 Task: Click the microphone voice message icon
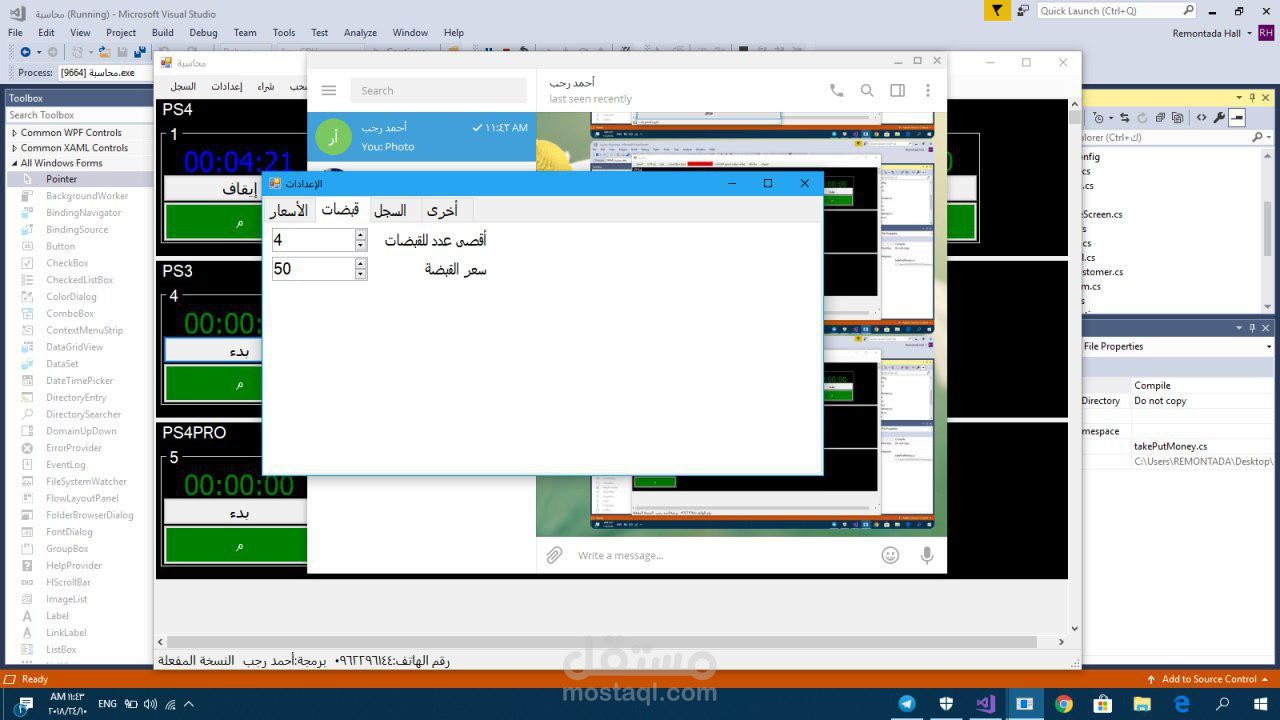coord(927,555)
